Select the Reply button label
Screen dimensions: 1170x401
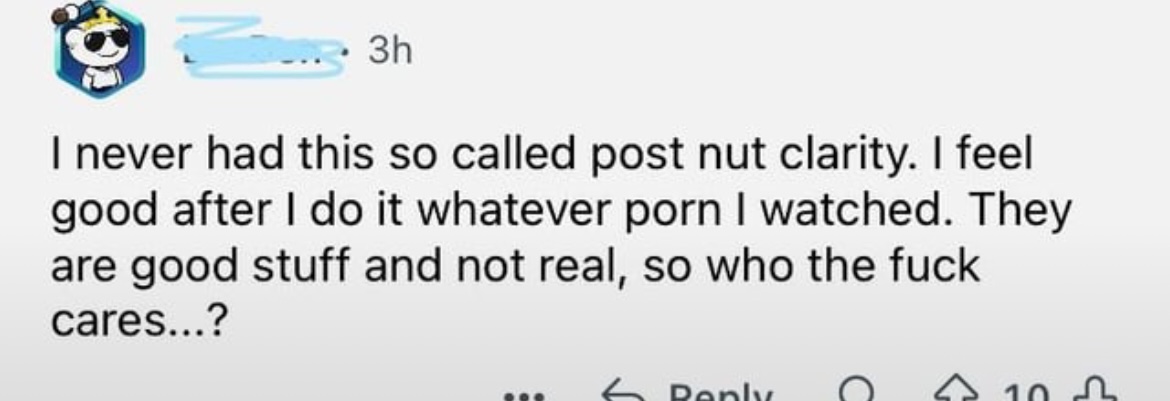[720, 394]
